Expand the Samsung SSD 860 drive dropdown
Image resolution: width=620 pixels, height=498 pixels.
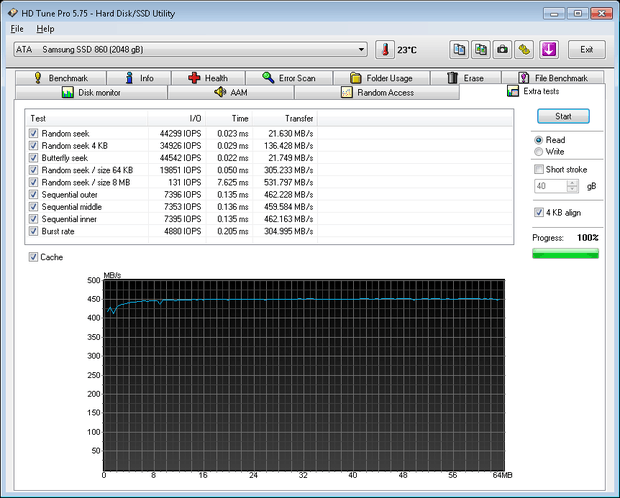[x=361, y=49]
